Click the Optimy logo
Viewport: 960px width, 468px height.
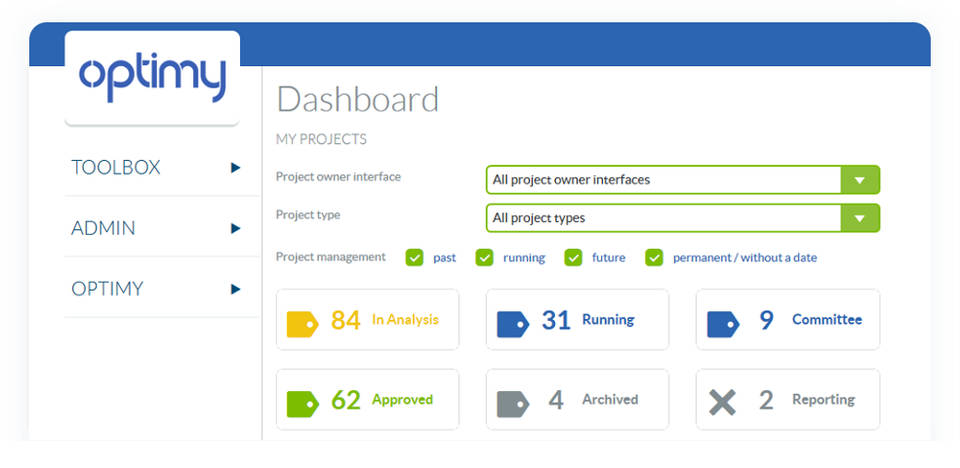point(152,78)
